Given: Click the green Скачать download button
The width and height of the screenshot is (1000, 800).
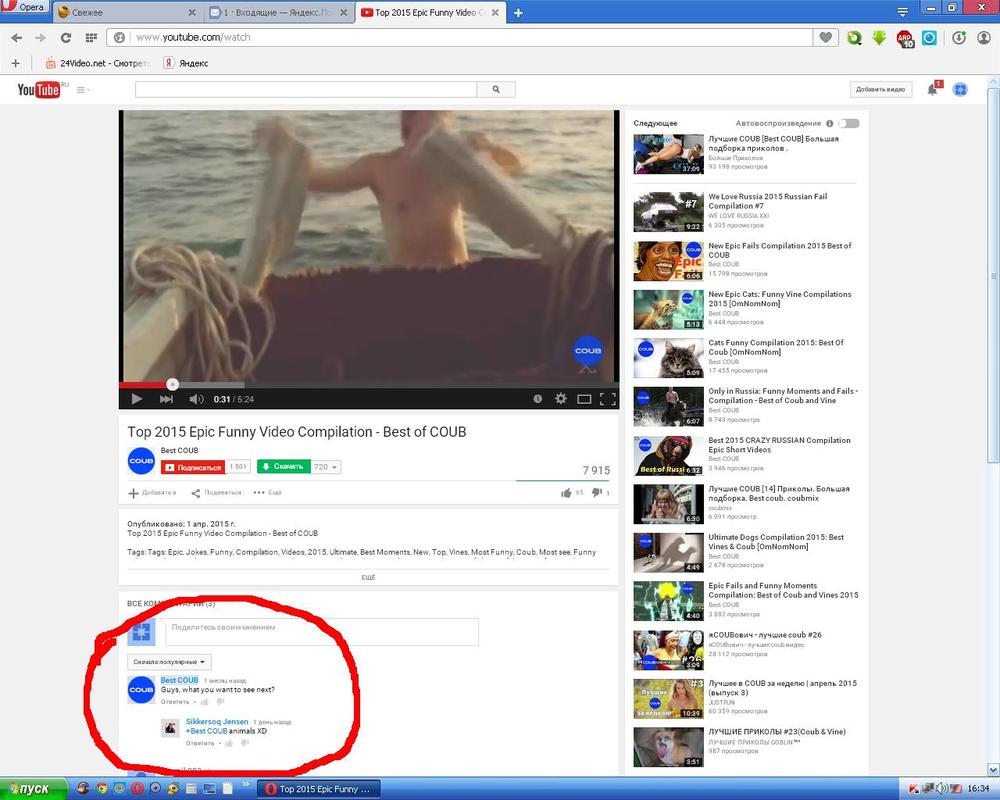Looking at the screenshot, I should [x=283, y=467].
